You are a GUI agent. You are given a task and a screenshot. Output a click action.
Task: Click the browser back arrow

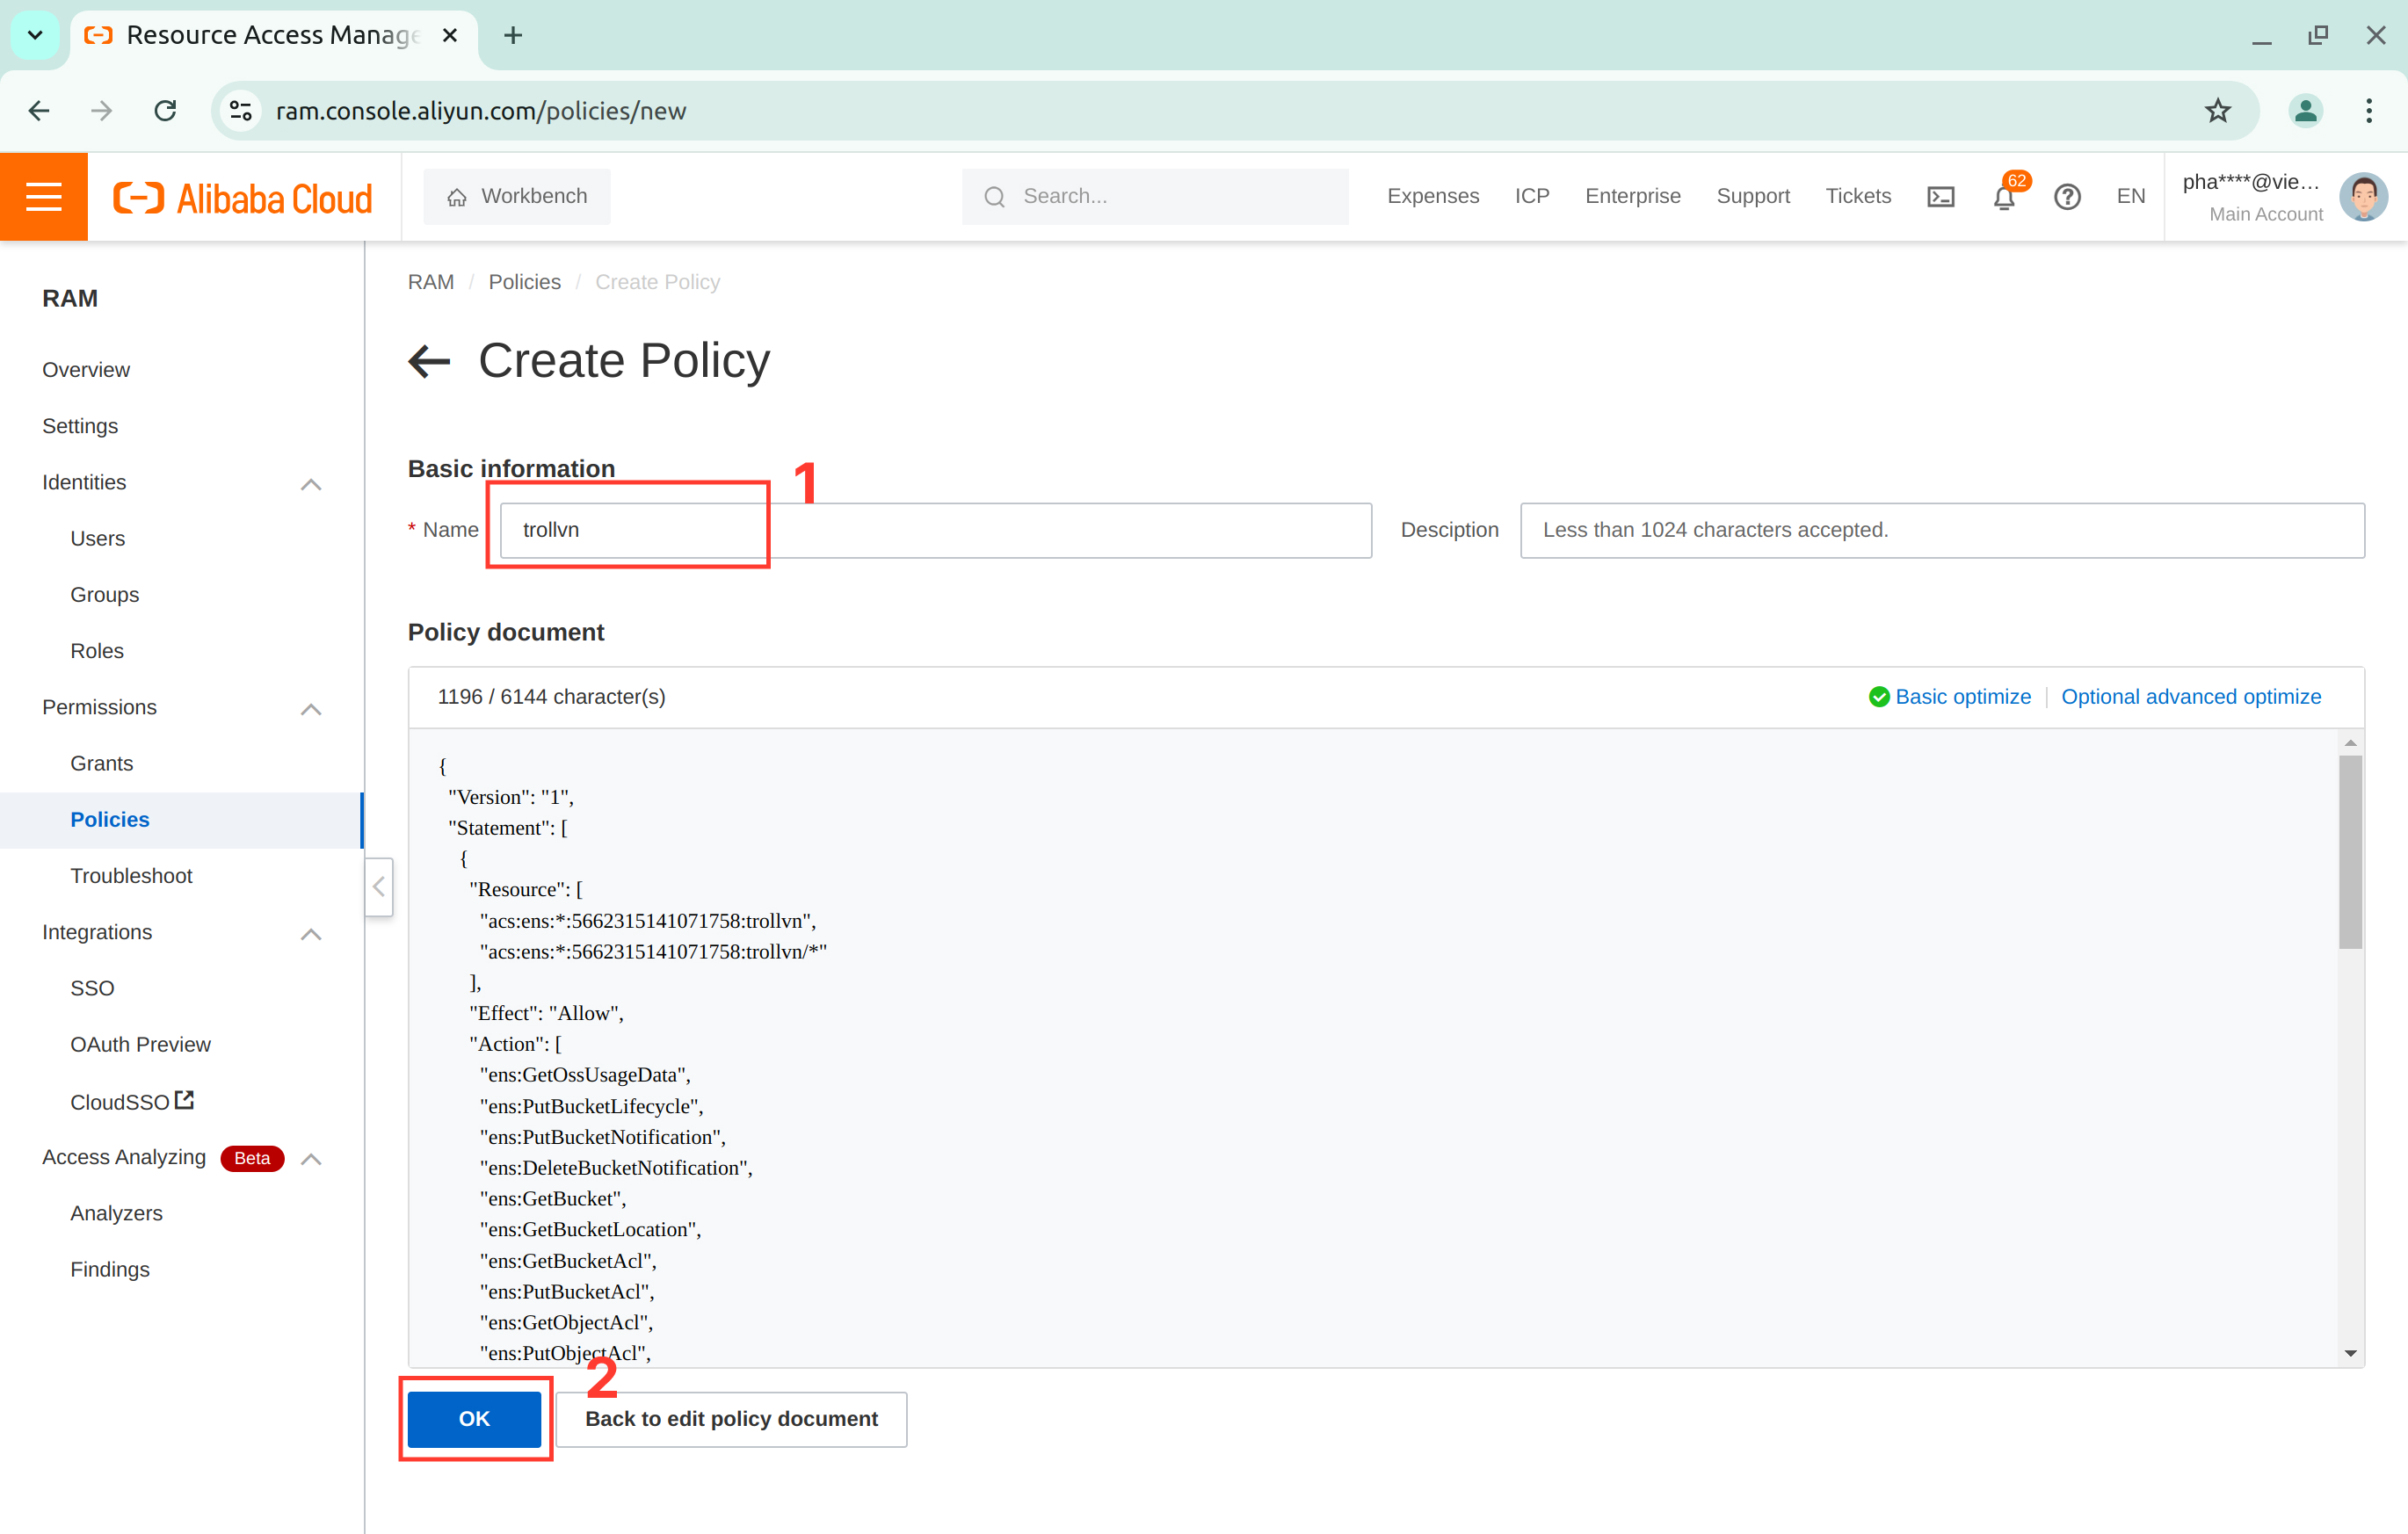tap(39, 110)
